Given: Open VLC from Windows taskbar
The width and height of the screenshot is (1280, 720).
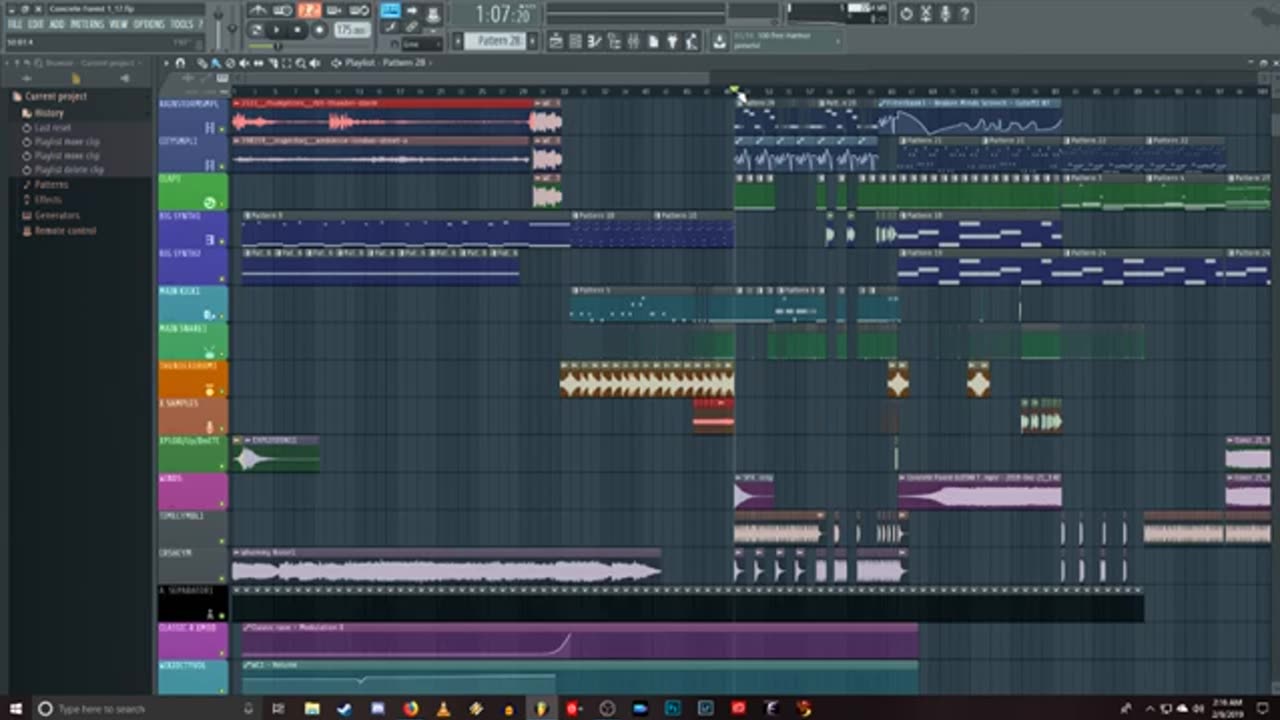Looking at the screenshot, I should 443,709.
